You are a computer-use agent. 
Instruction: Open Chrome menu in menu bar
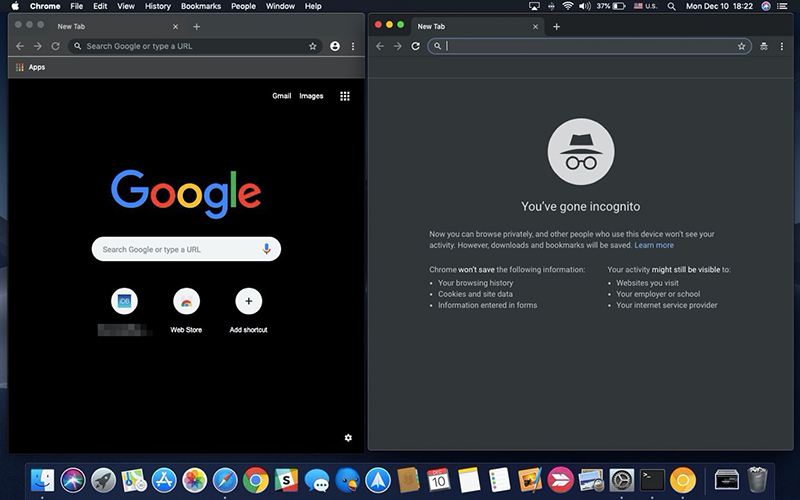point(45,6)
